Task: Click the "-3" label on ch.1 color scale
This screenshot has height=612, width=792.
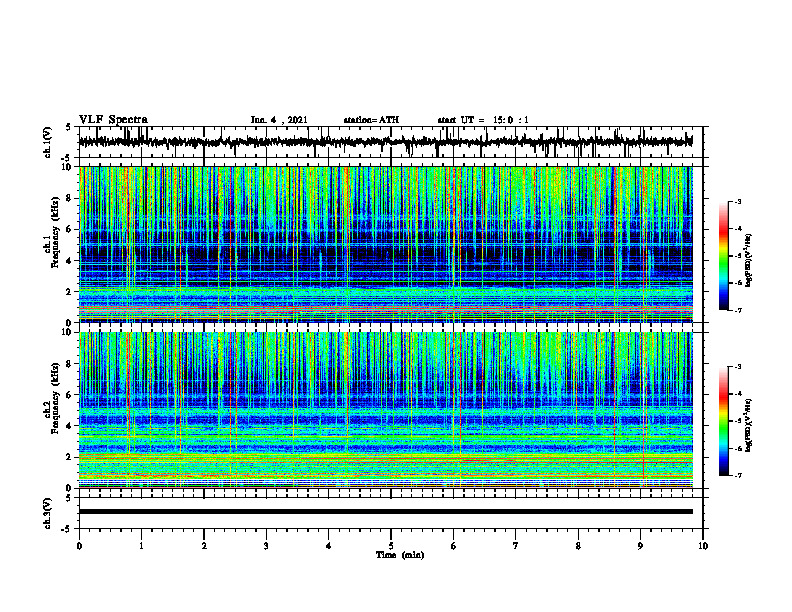Action: [738, 201]
